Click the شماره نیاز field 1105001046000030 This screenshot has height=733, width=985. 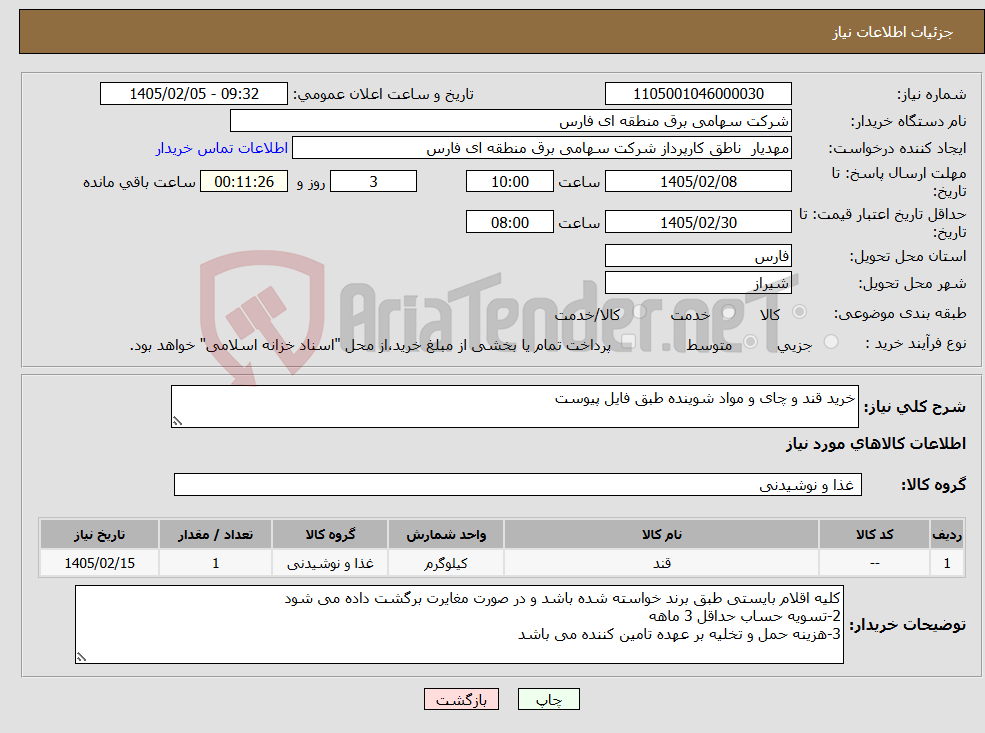(x=698, y=94)
